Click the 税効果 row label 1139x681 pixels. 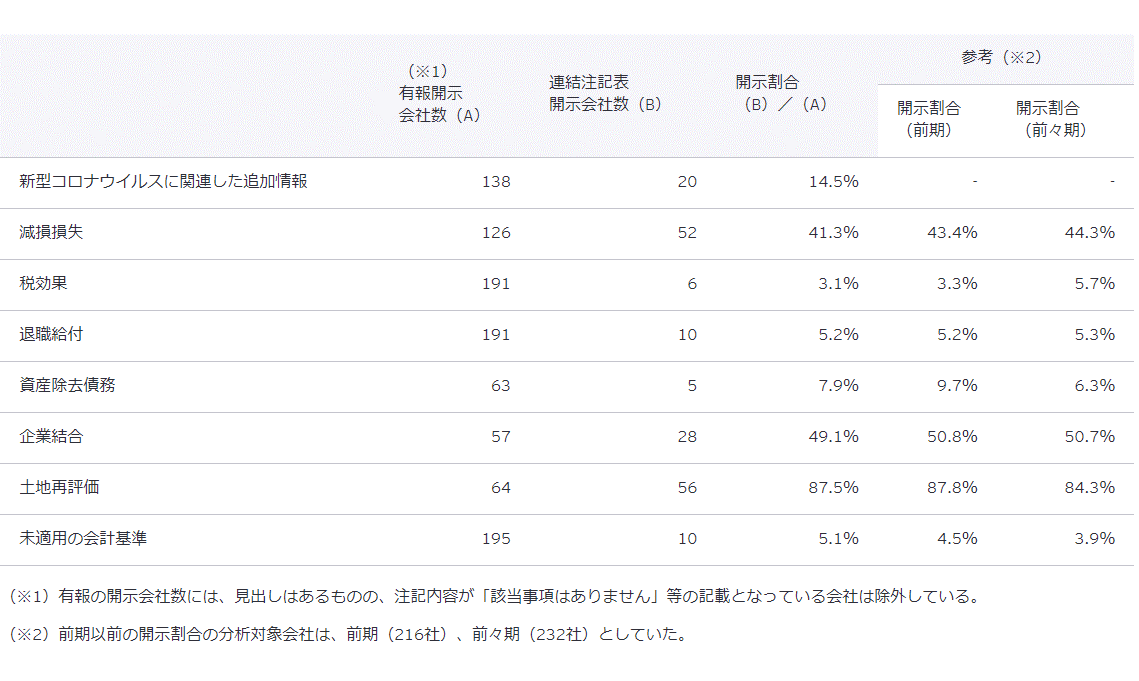point(43,284)
